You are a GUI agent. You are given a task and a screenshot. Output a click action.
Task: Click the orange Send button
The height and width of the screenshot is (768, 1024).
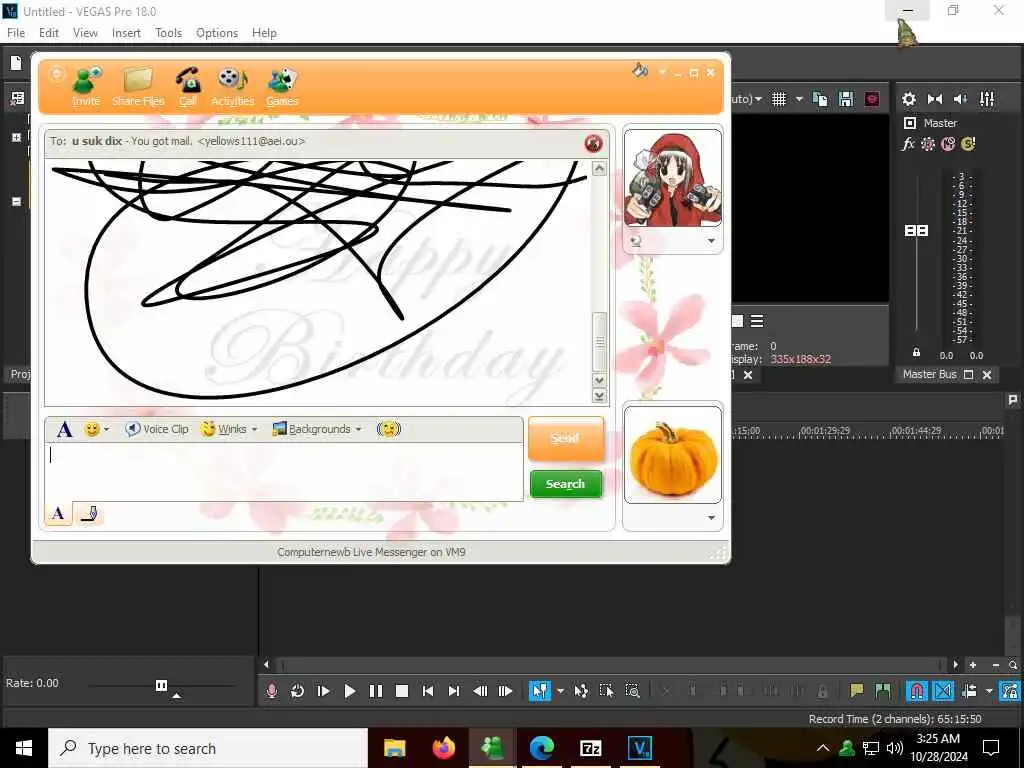(x=566, y=438)
